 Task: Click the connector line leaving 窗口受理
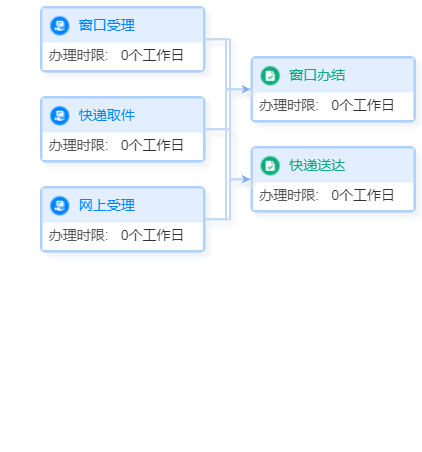pyautogui.click(x=217, y=39)
